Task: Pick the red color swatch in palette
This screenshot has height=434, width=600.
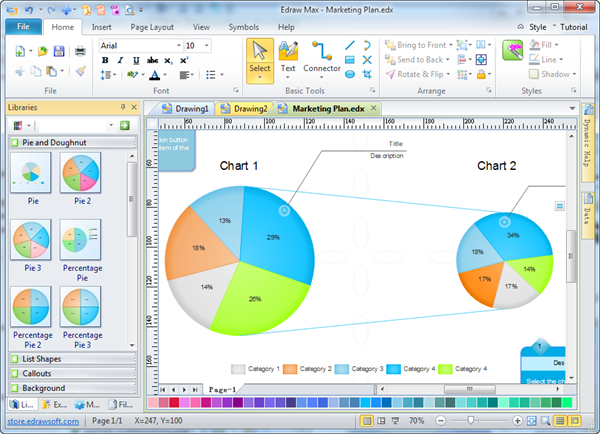Action: pyautogui.click(x=174, y=402)
